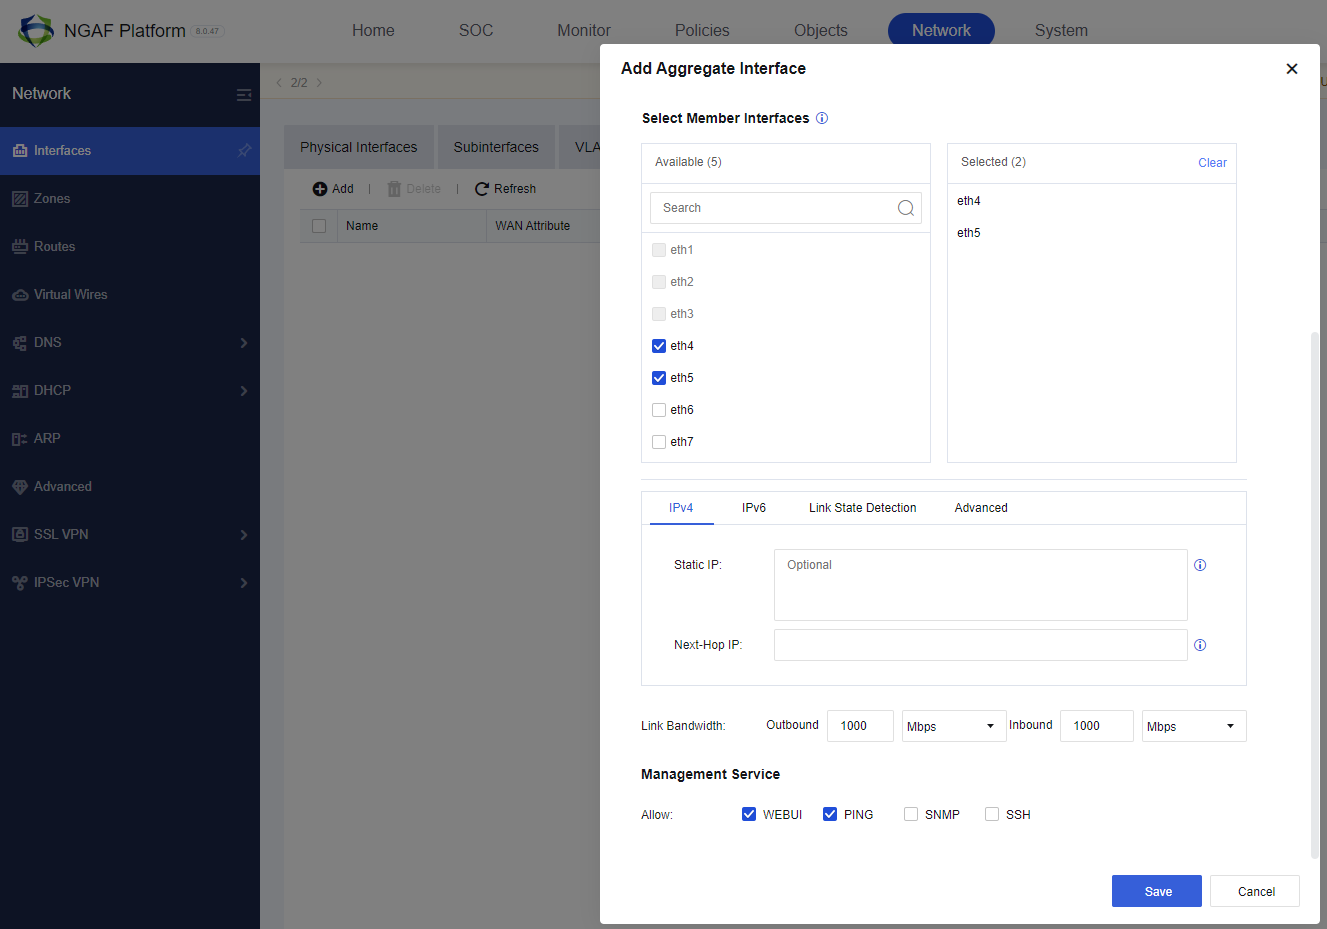The width and height of the screenshot is (1327, 929).
Task: Collapse sidebar with Network menu icon
Action: (x=244, y=95)
